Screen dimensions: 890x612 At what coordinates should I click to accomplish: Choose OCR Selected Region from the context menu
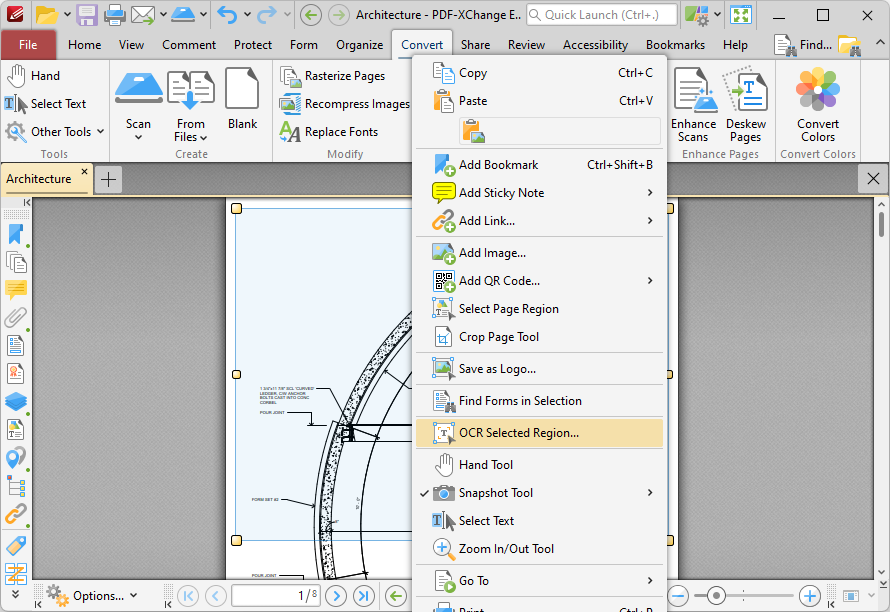(539, 433)
